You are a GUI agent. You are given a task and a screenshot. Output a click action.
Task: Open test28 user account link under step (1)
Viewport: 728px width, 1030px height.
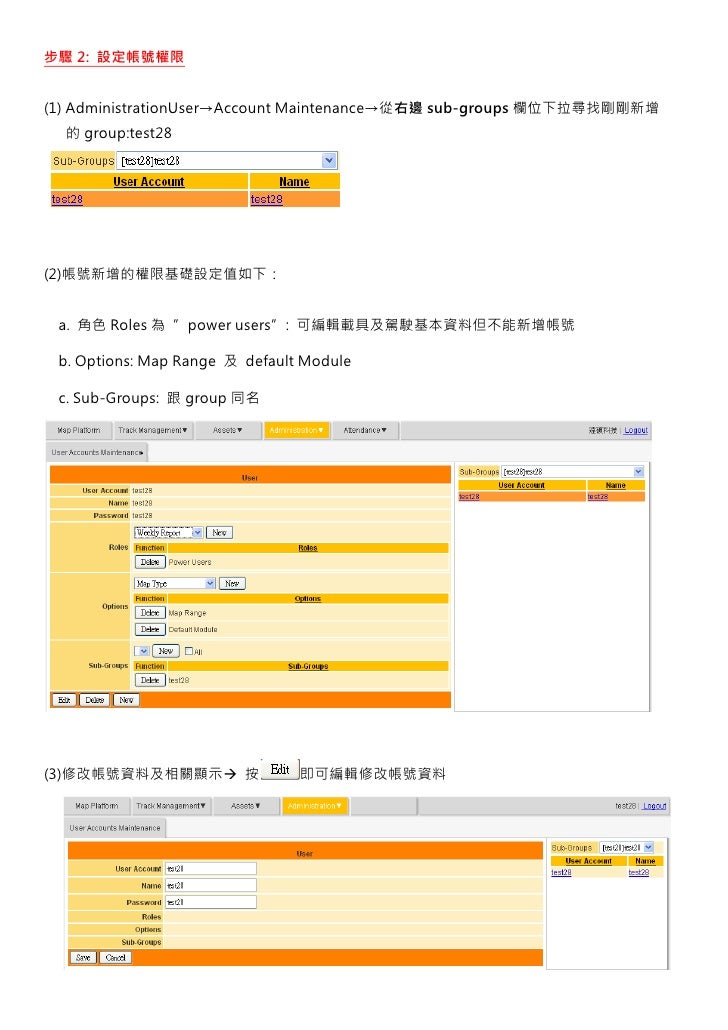pyautogui.click(x=67, y=199)
